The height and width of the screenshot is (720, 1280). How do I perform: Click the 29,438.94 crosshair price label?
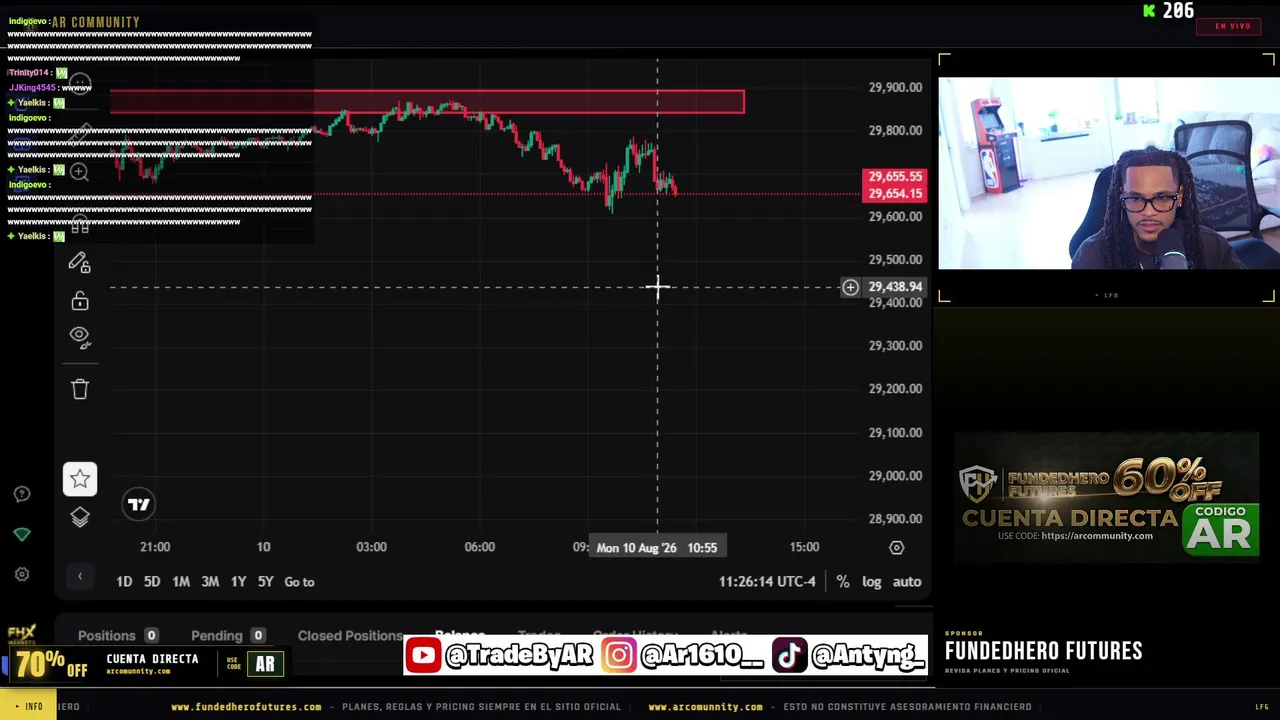(x=895, y=287)
